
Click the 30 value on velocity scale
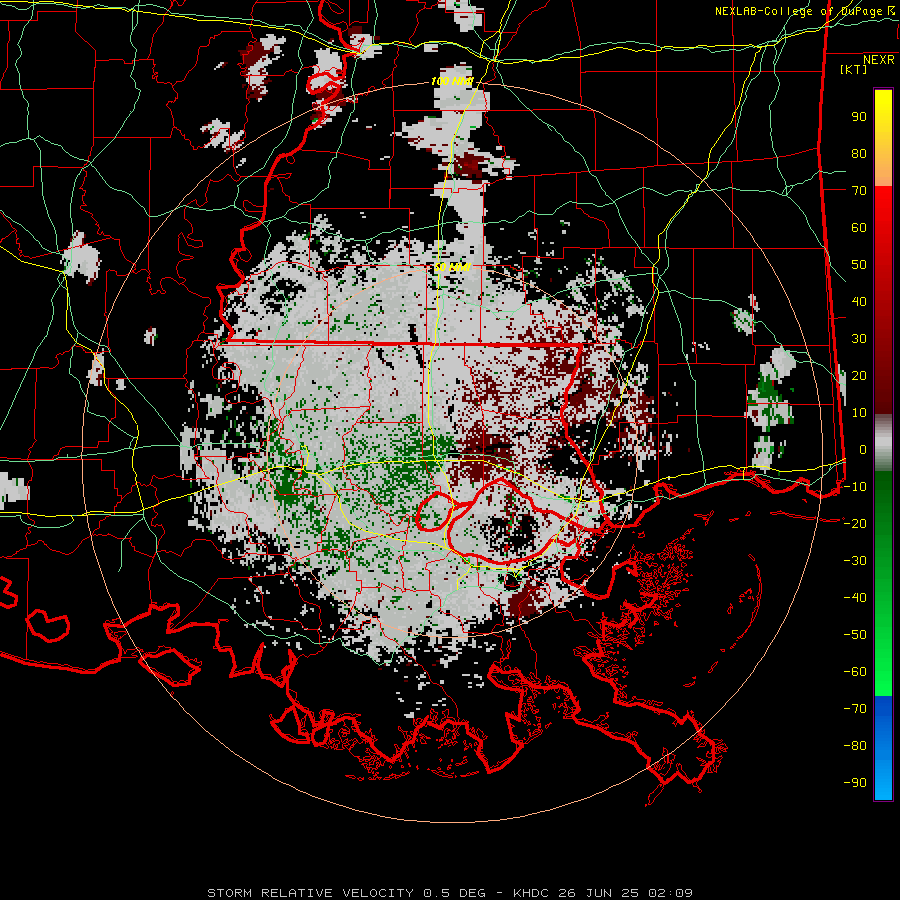coord(859,339)
